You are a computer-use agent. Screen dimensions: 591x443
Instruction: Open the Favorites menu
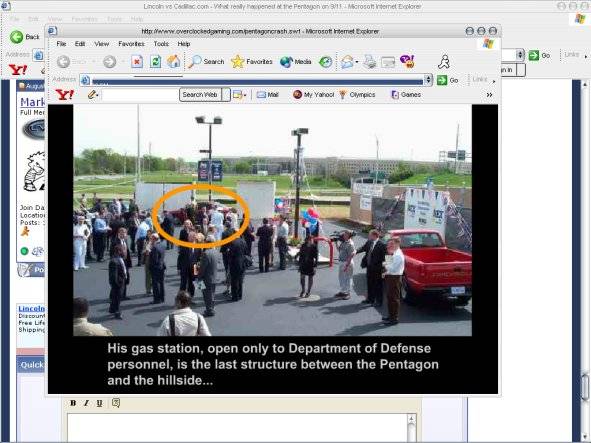[131, 44]
